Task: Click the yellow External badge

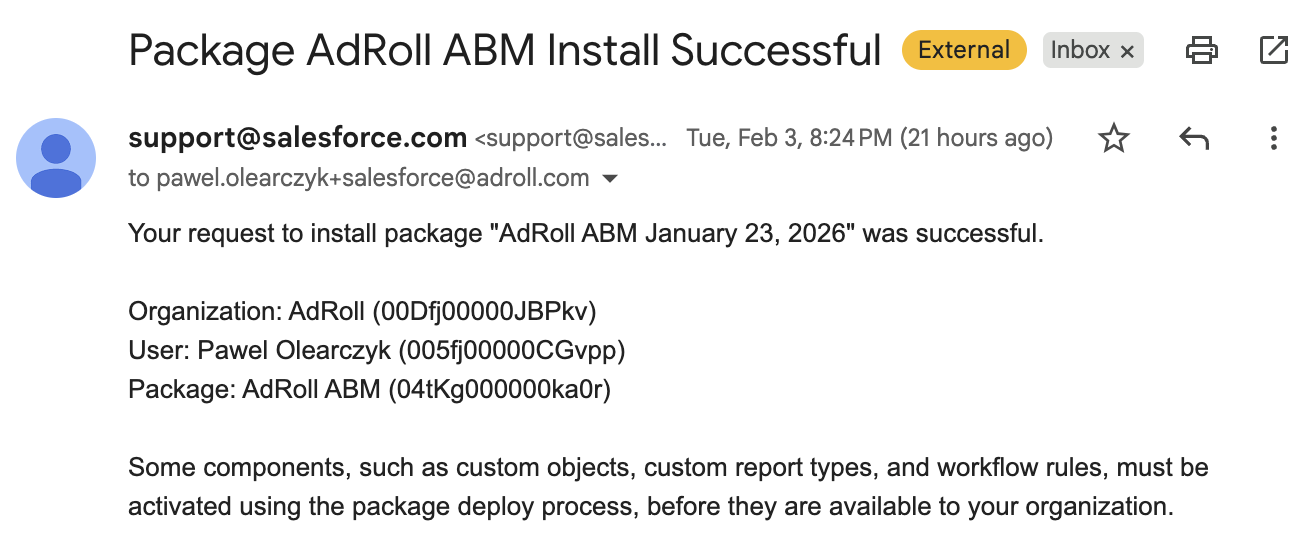Action: [964, 50]
